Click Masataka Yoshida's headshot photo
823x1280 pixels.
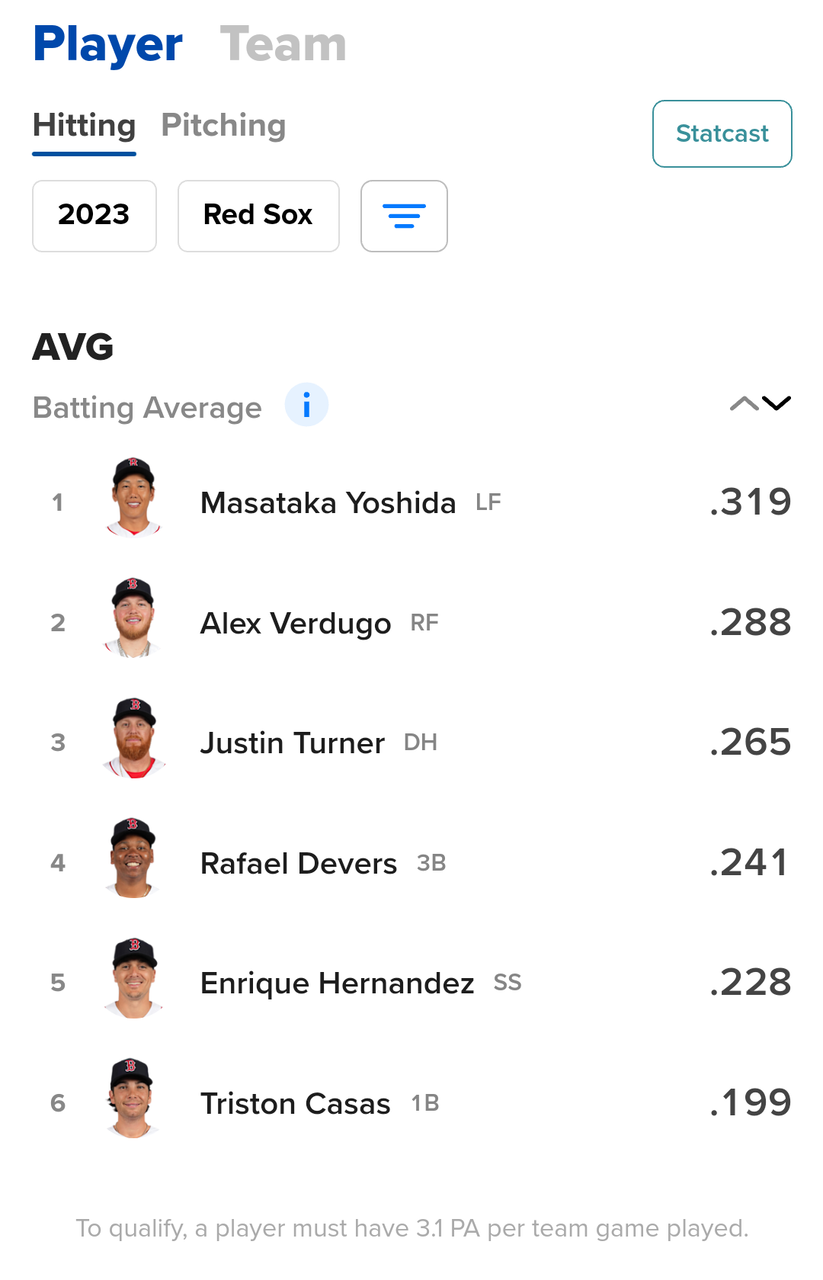(133, 498)
